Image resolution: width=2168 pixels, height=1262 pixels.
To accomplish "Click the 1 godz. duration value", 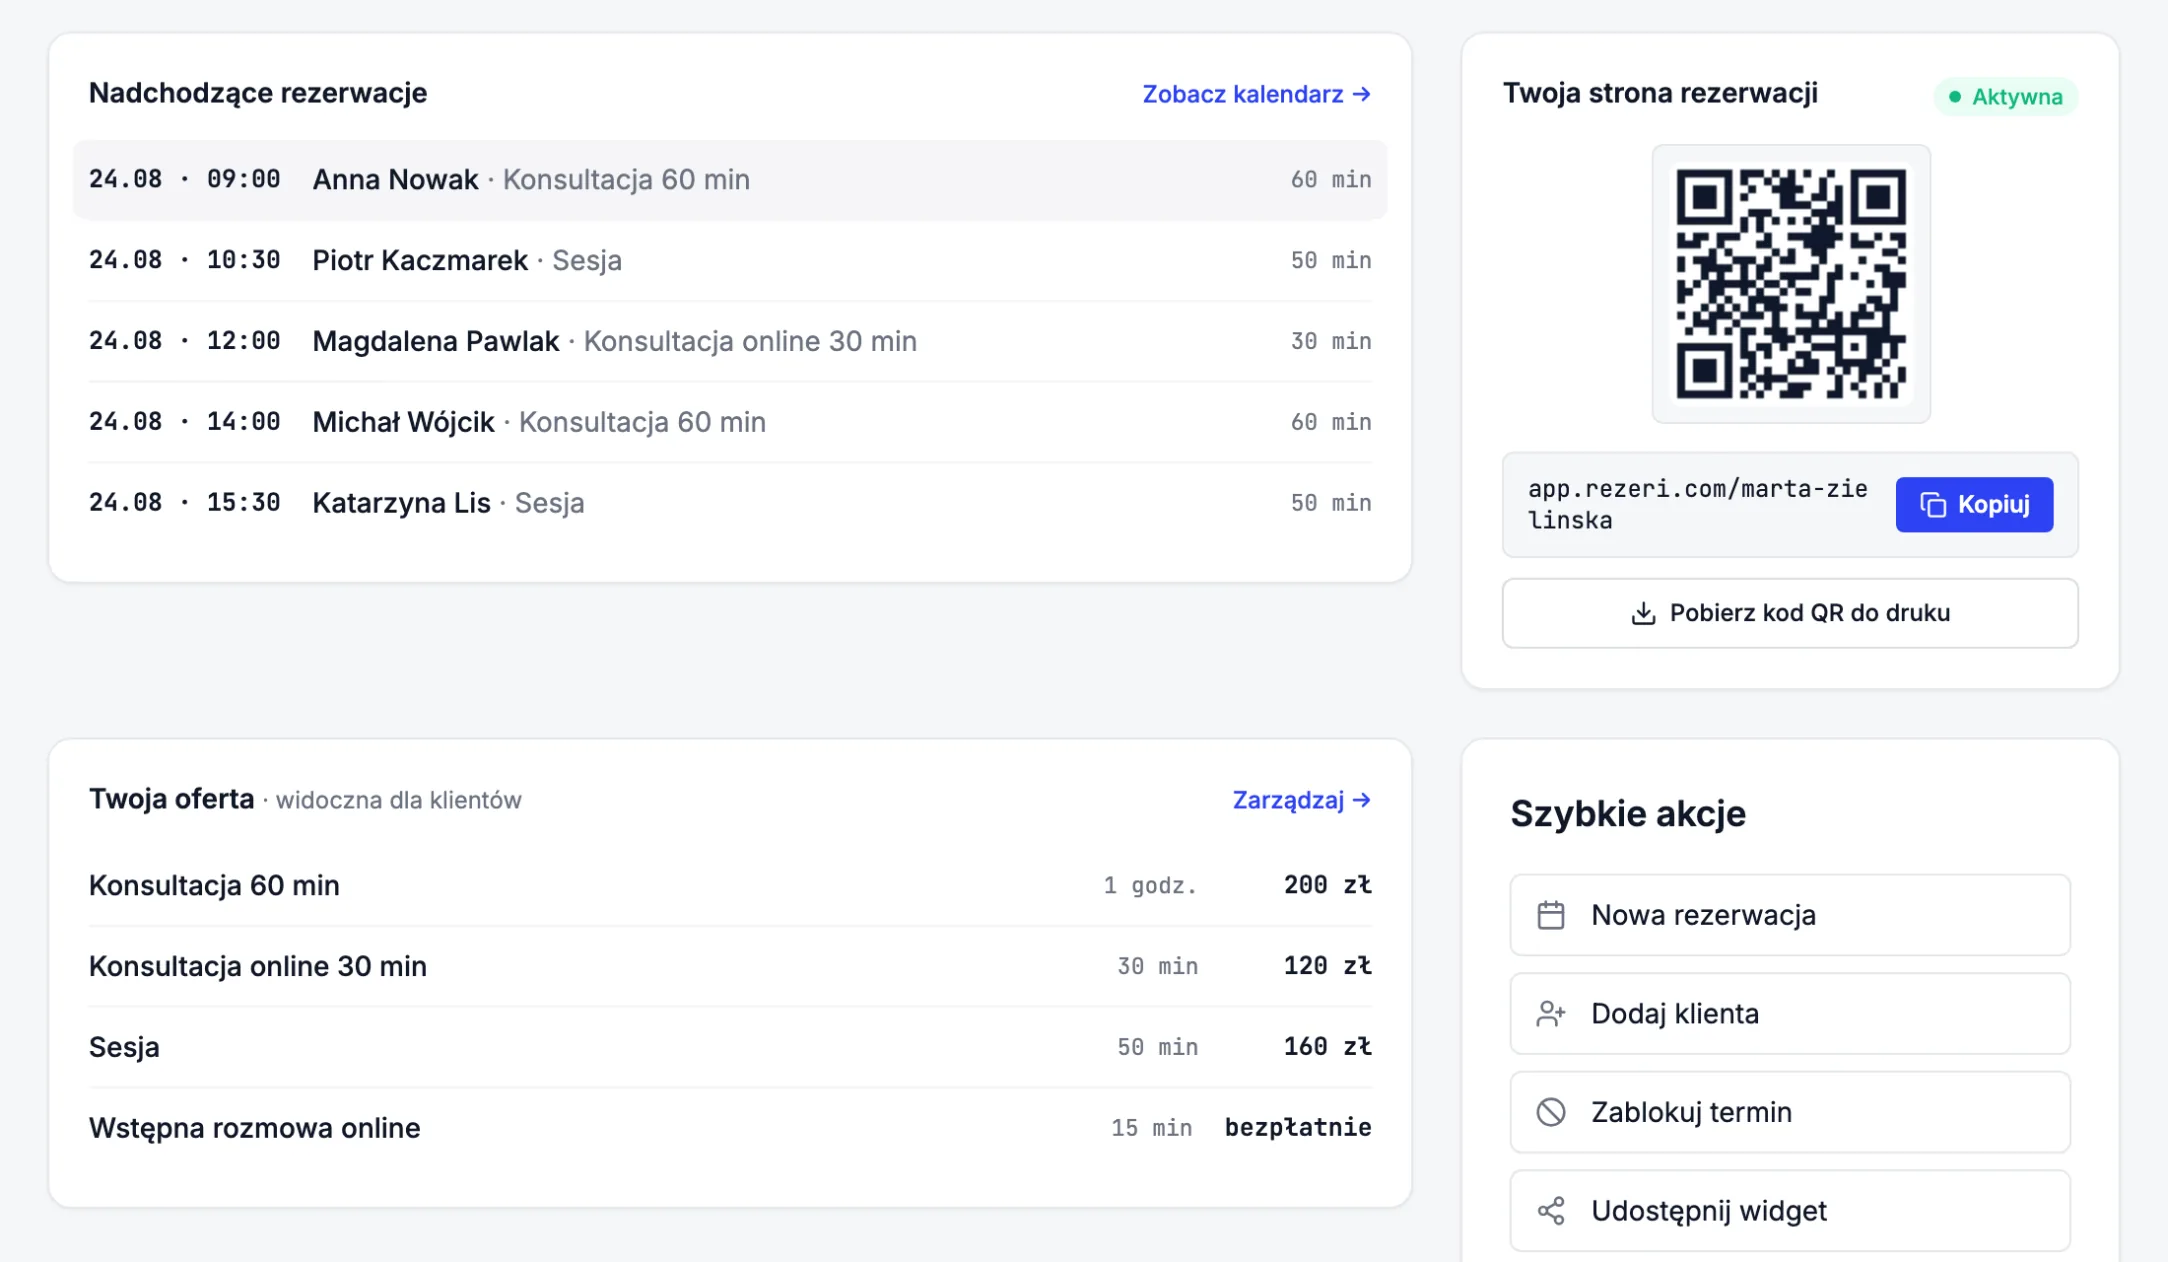I will pyautogui.click(x=1150, y=886).
